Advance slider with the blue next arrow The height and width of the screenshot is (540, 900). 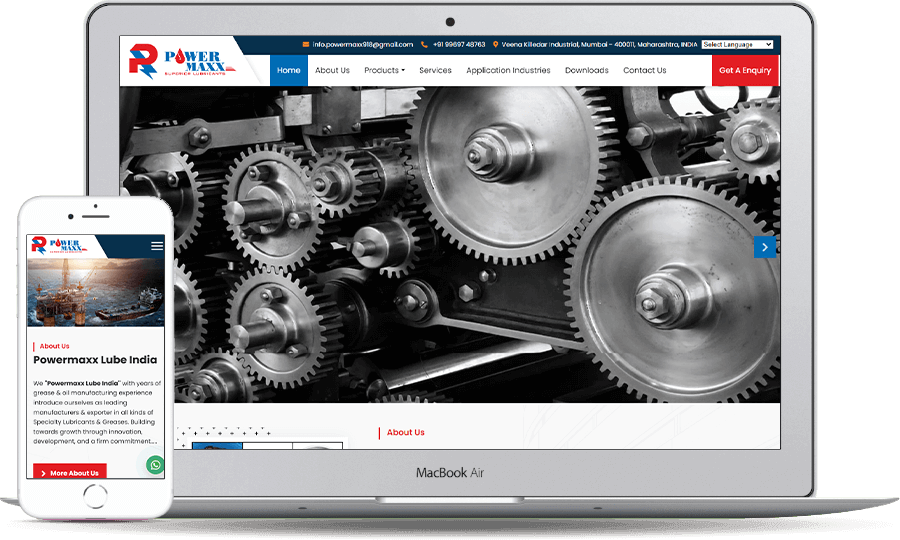(x=765, y=247)
